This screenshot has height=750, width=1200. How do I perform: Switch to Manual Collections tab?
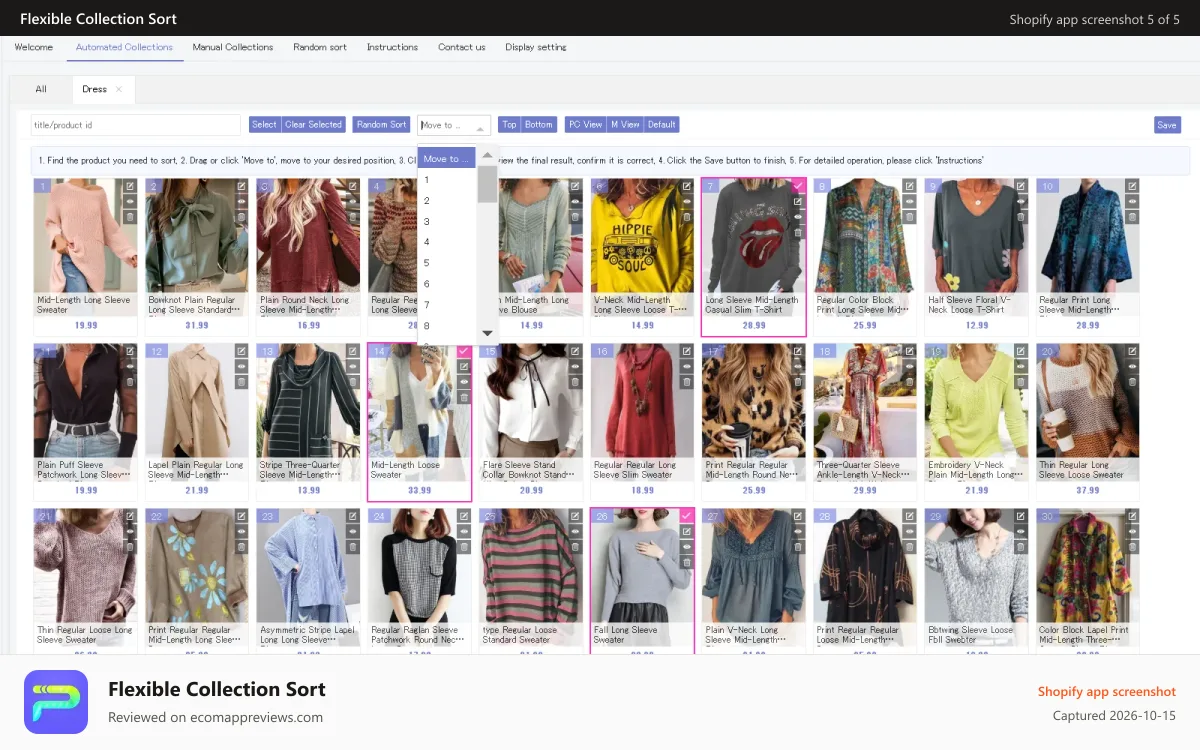coord(233,47)
